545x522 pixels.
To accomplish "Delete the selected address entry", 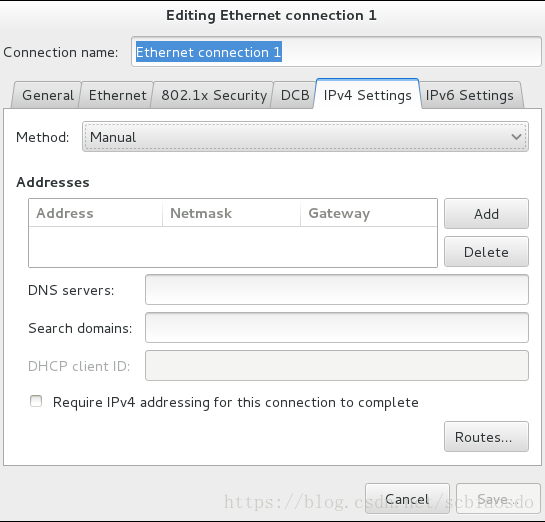I will click(486, 252).
